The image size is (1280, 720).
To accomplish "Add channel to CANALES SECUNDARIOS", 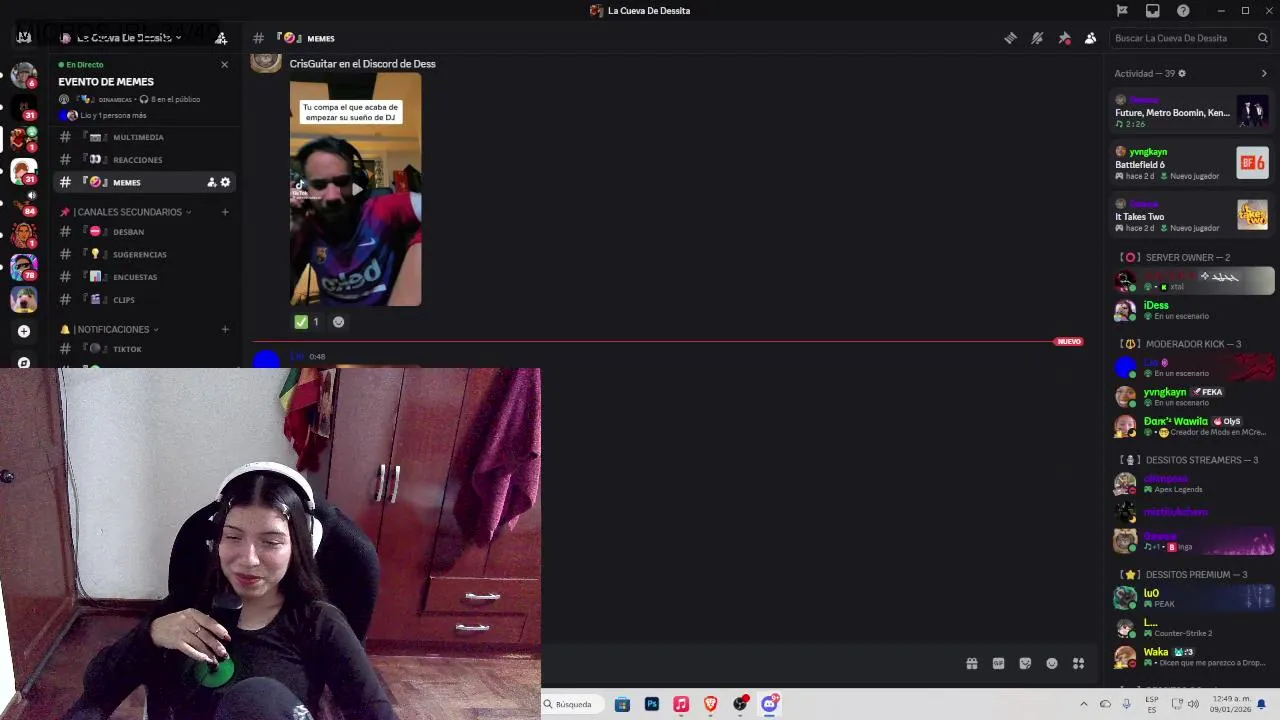I will [225, 212].
